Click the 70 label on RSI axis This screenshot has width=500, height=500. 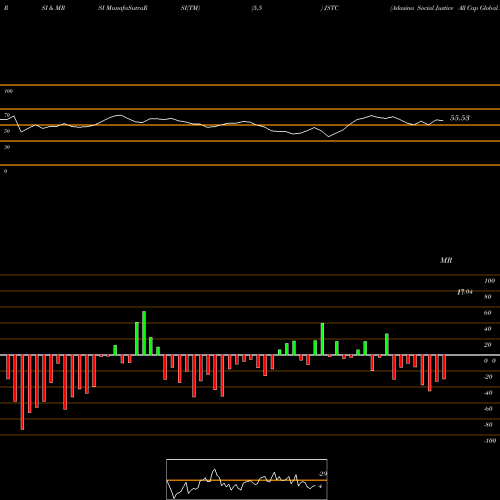pyautogui.click(x=7, y=115)
